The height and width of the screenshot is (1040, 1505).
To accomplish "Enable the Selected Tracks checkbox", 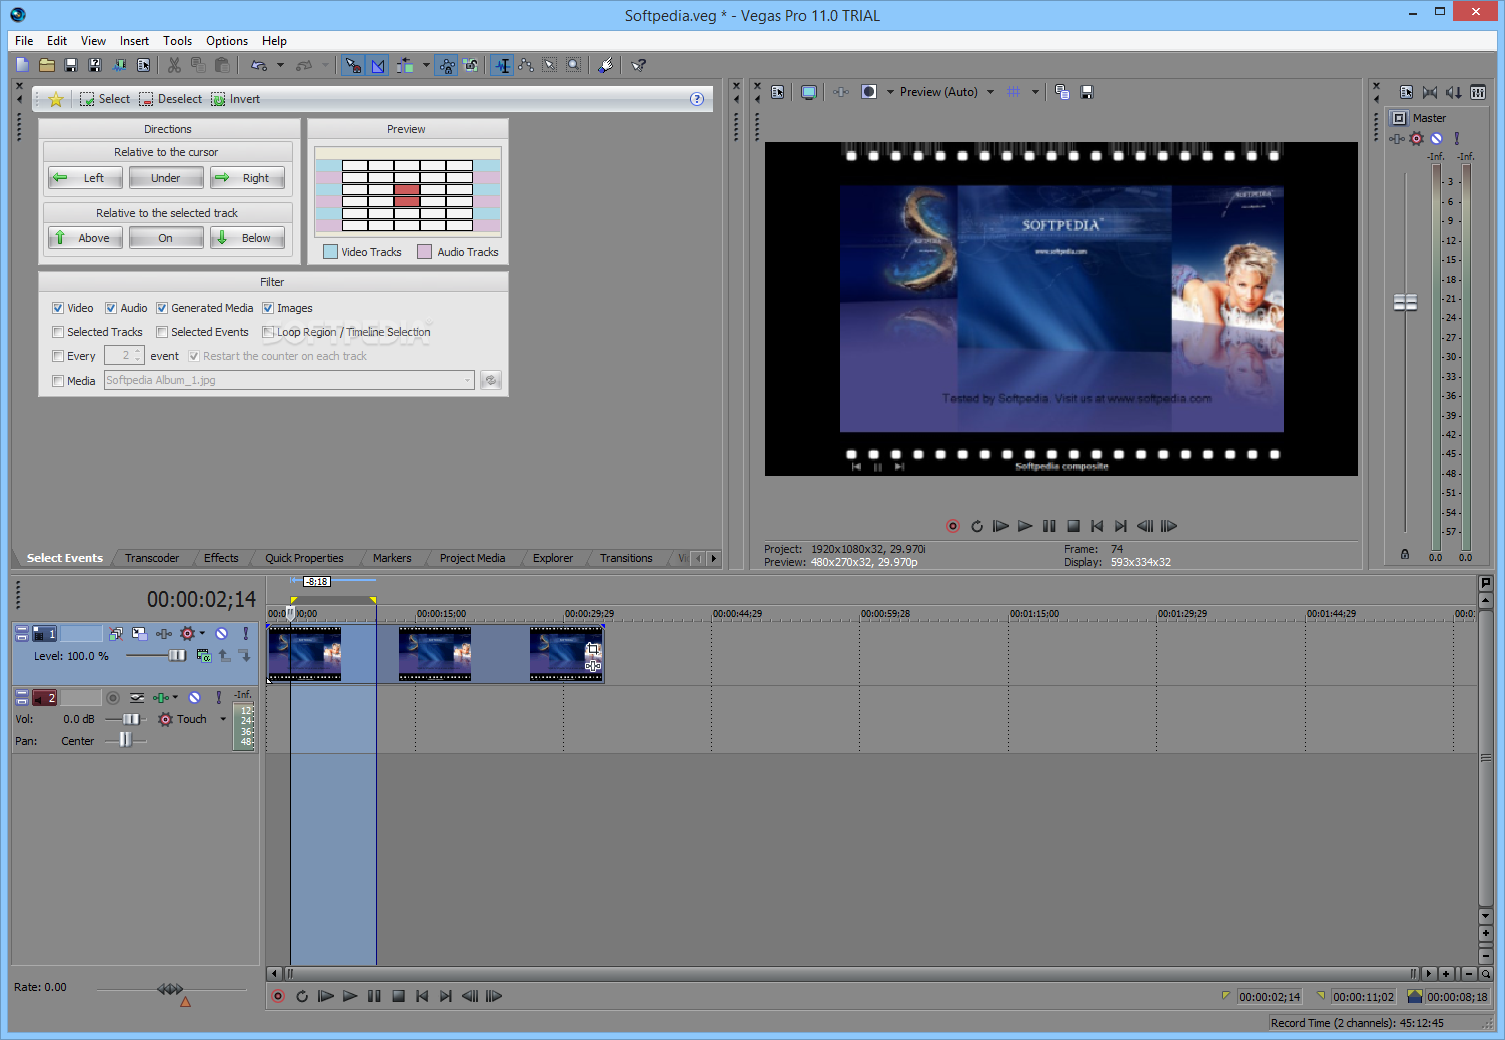I will coord(58,332).
